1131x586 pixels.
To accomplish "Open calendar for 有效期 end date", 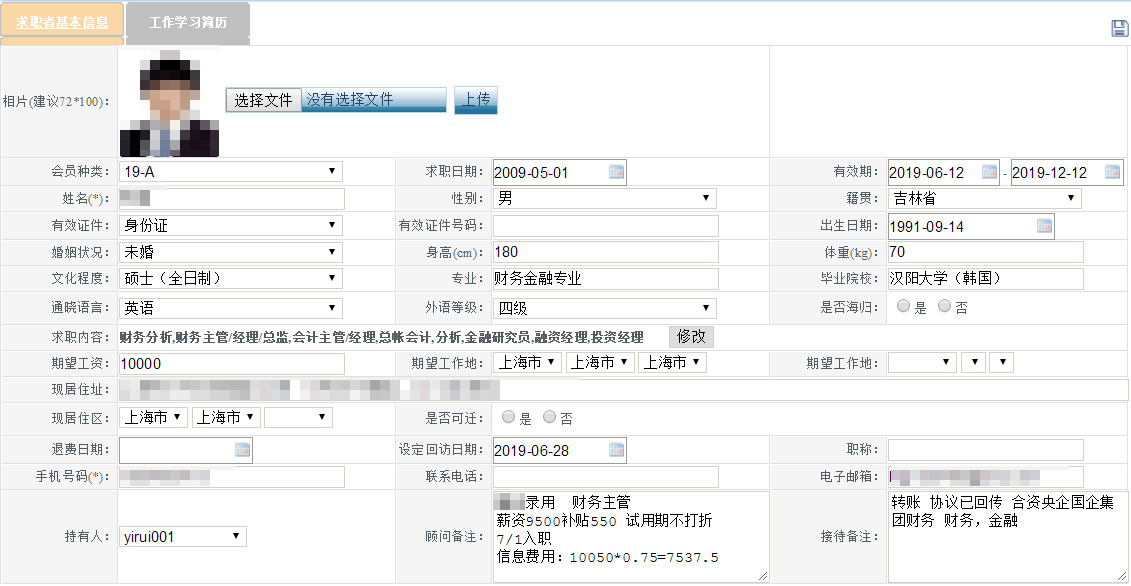I will tap(1112, 172).
